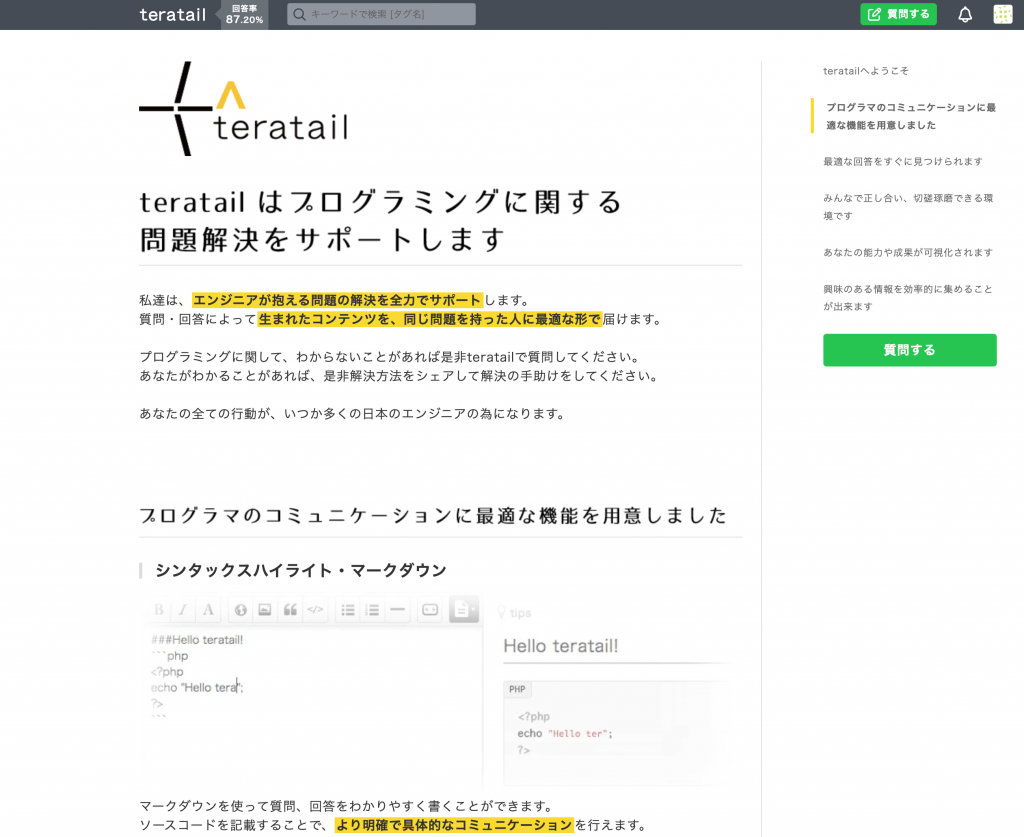Screen dimensions: 1024x837
Task: Jump to 最適な回答をすぐに見つけられます section
Action: pyautogui.click(x=902, y=161)
